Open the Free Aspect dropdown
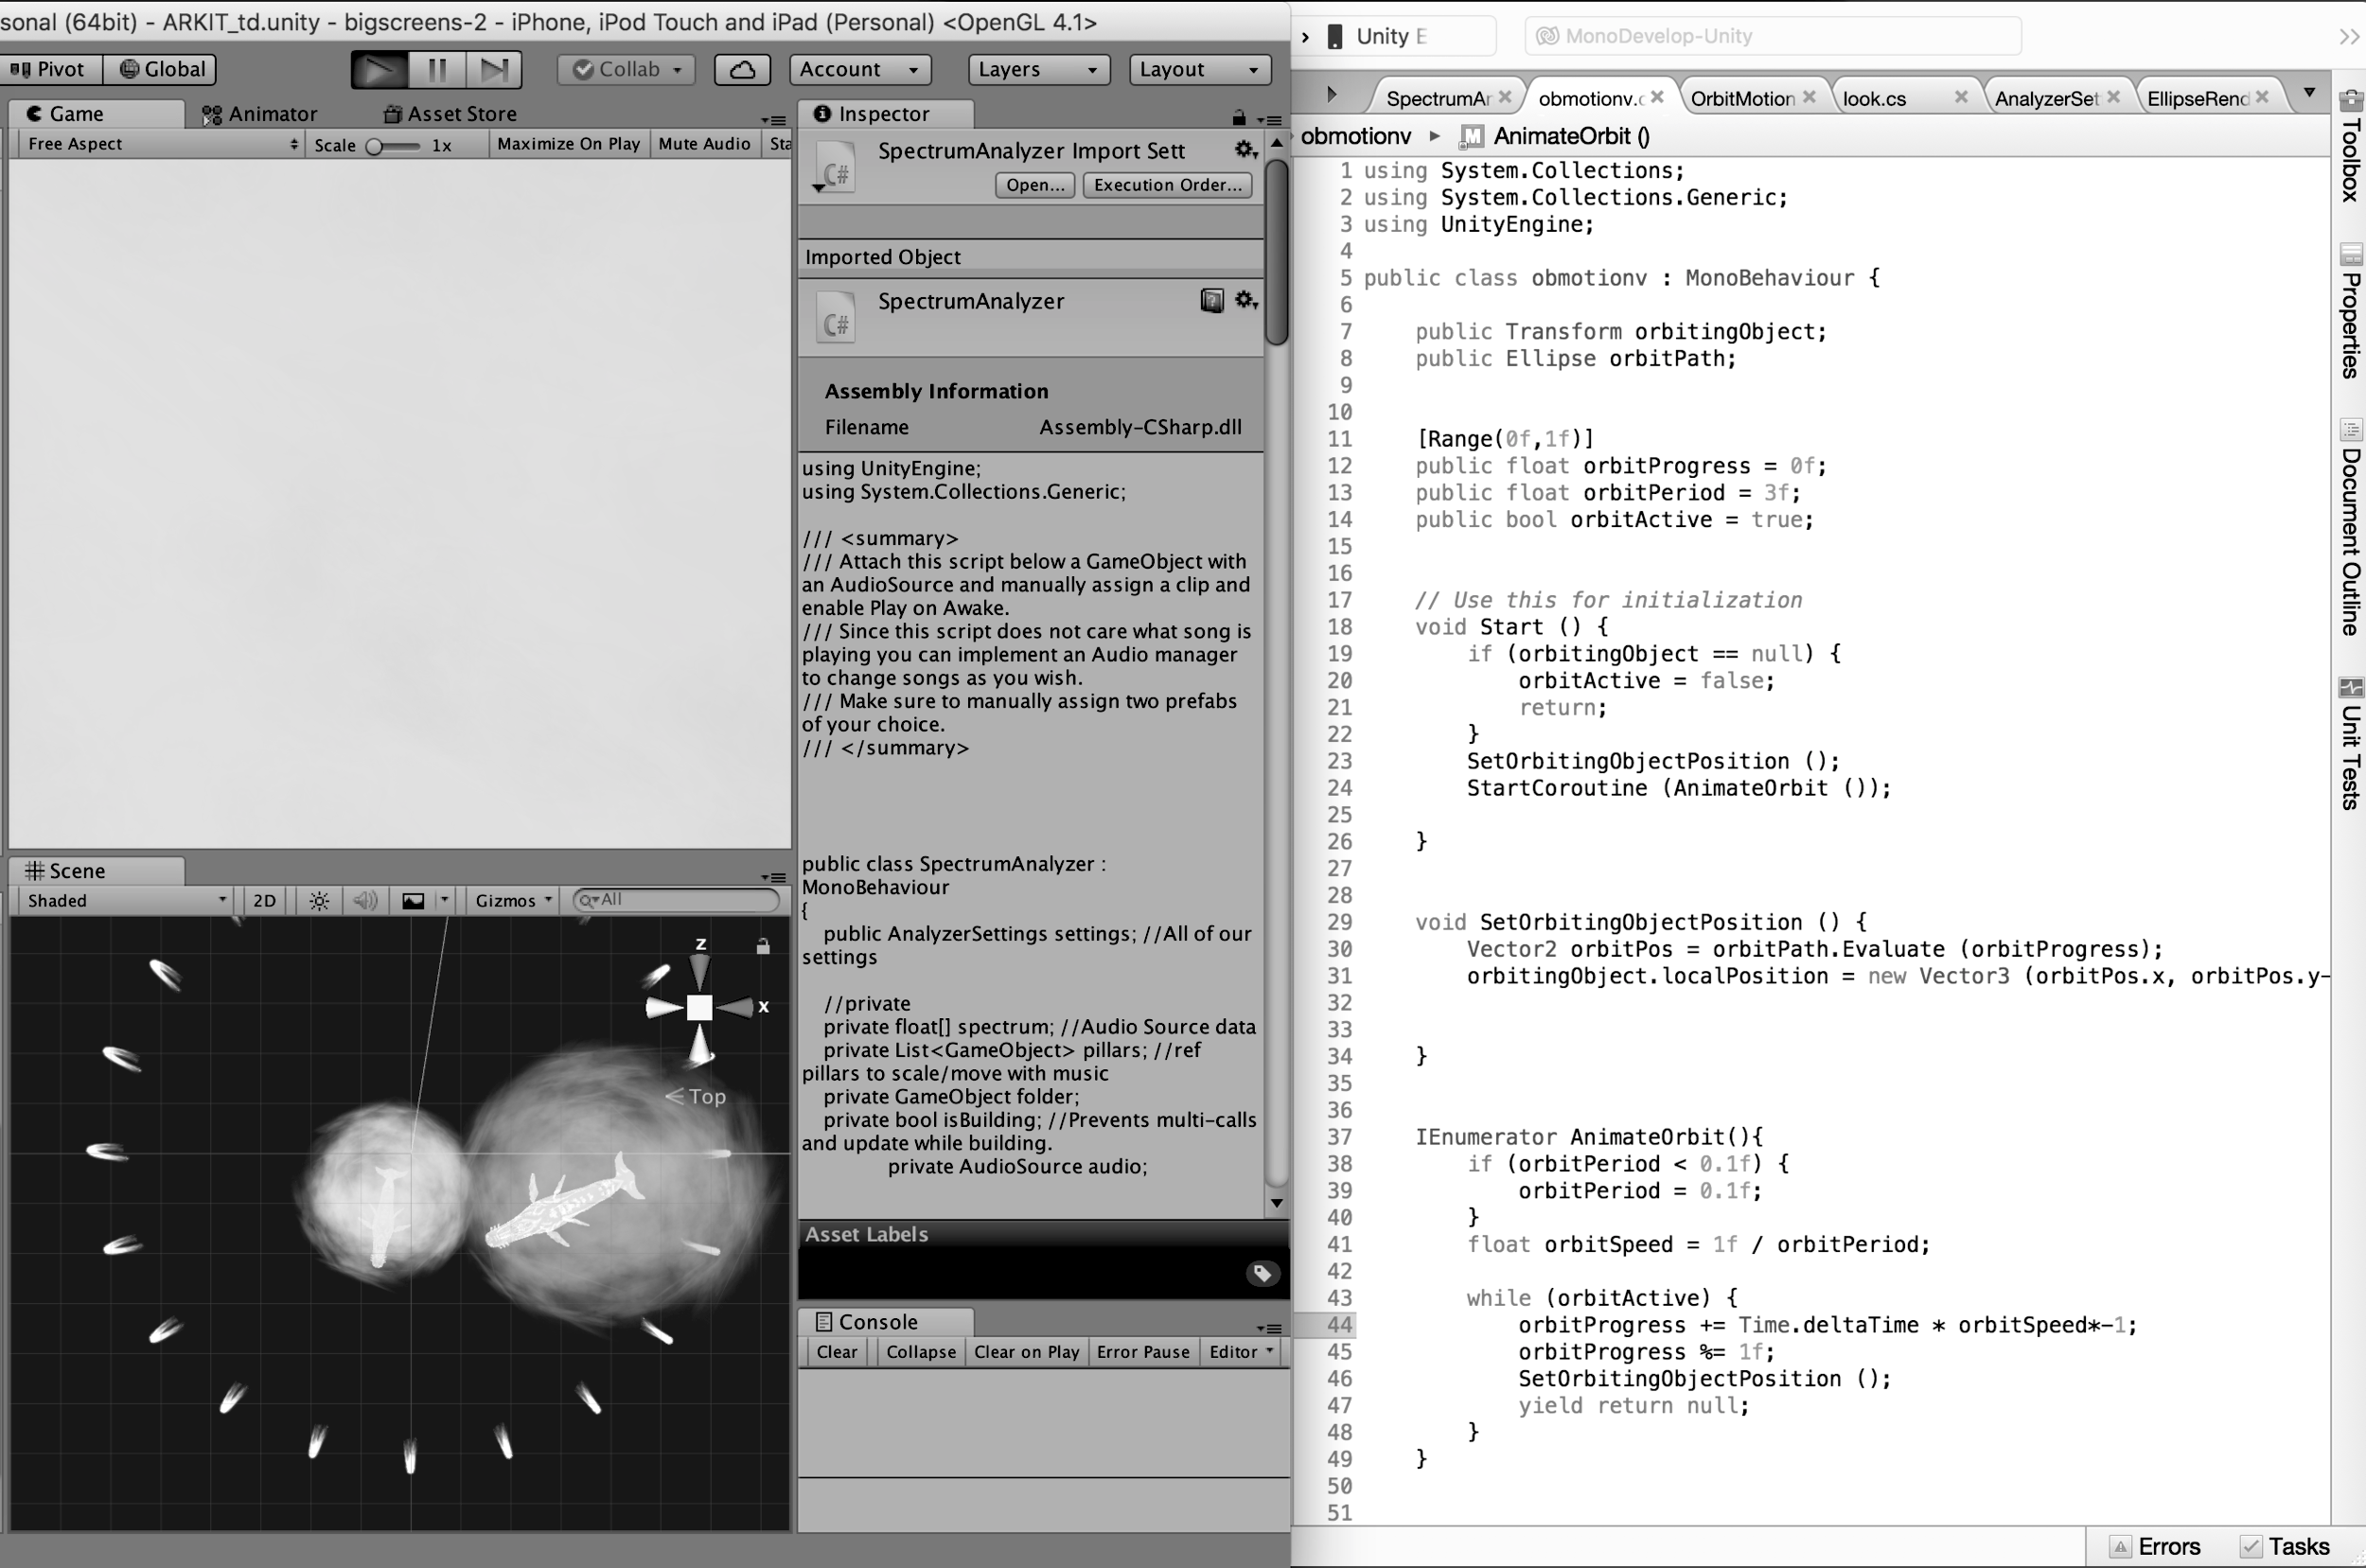 point(160,144)
